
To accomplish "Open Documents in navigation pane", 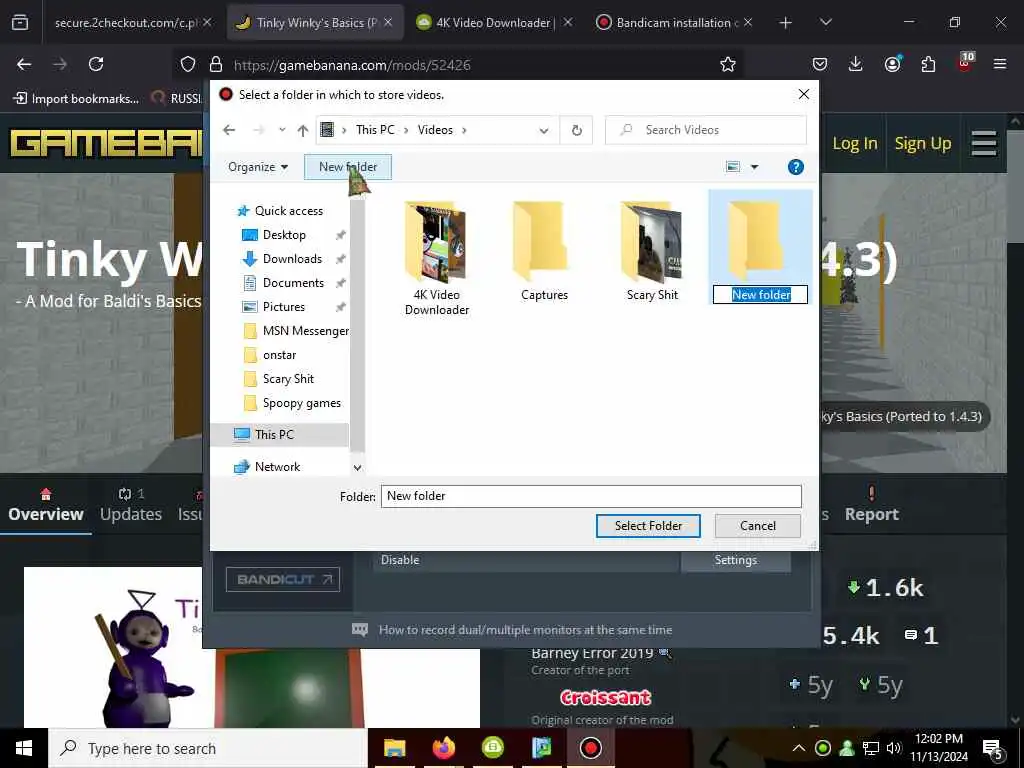I will click(293, 283).
